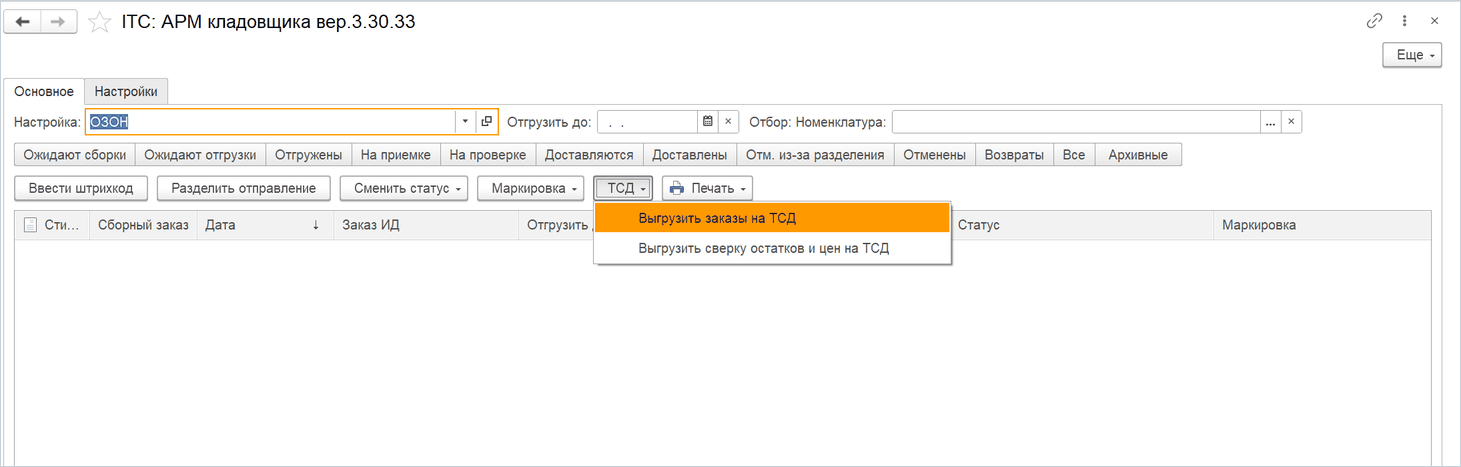Go forward with the right arrow button

(59, 21)
